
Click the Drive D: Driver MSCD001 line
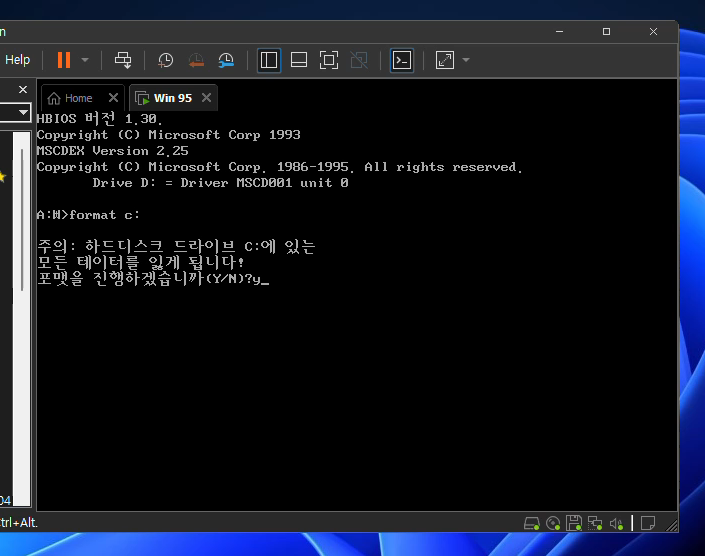(220, 183)
